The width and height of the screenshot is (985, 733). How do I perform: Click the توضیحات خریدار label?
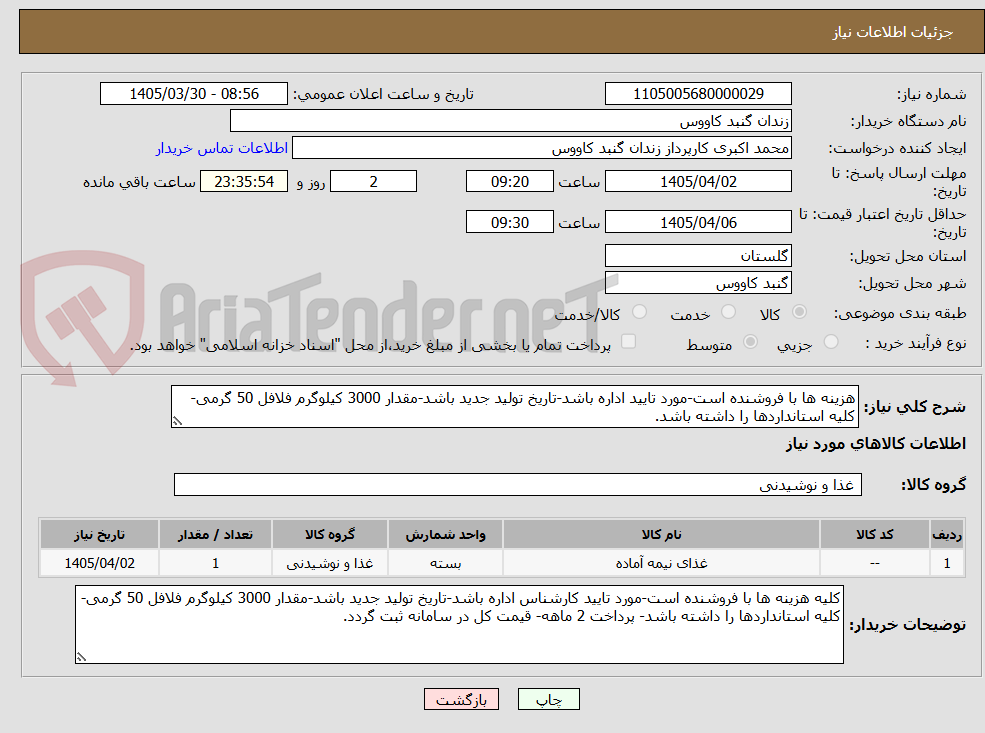[x=907, y=625]
